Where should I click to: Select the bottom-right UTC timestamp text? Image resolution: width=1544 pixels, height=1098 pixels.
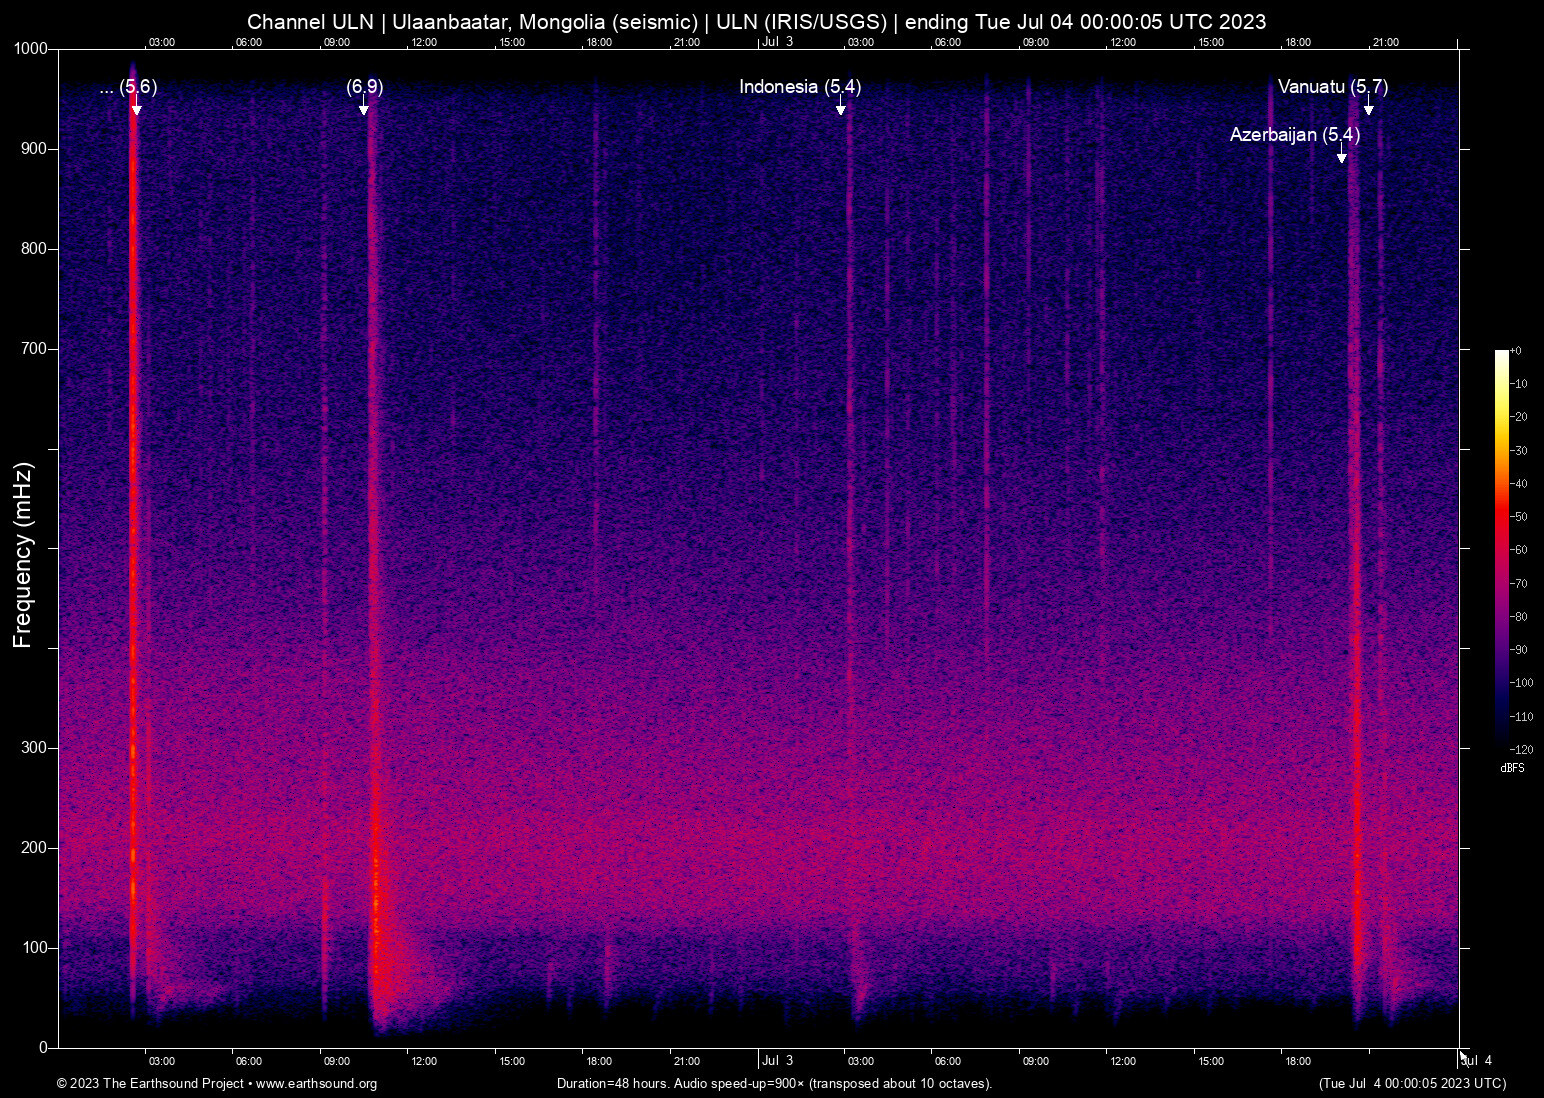(1412, 1084)
